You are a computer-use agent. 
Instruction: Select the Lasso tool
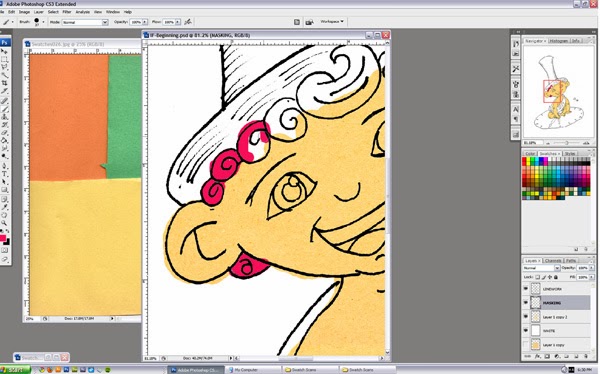5,67
